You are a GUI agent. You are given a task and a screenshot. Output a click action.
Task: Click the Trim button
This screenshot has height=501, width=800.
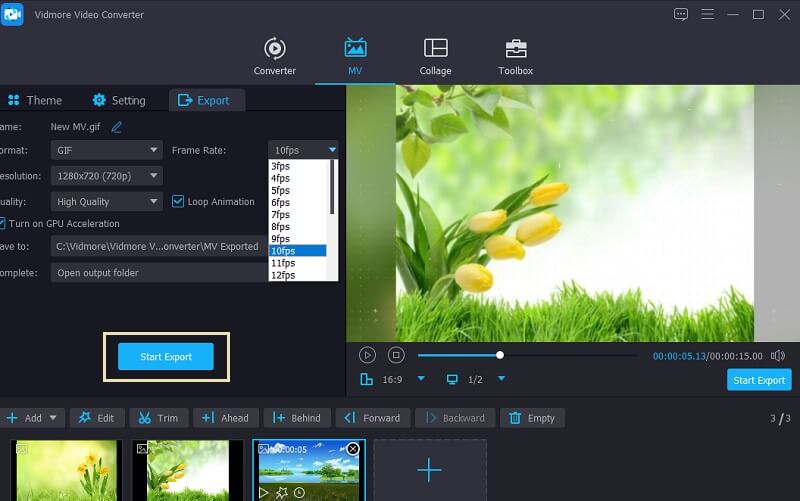tap(156, 418)
